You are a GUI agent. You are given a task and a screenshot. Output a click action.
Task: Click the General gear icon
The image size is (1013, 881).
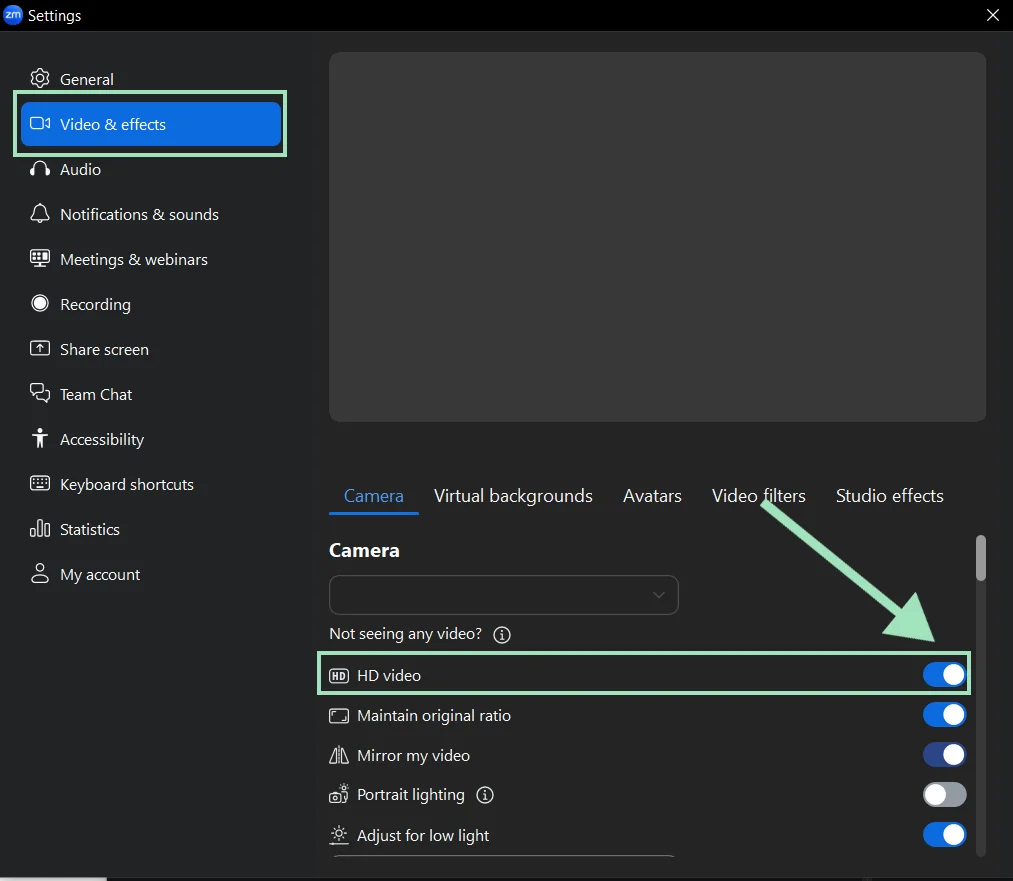[x=39, y=78]
